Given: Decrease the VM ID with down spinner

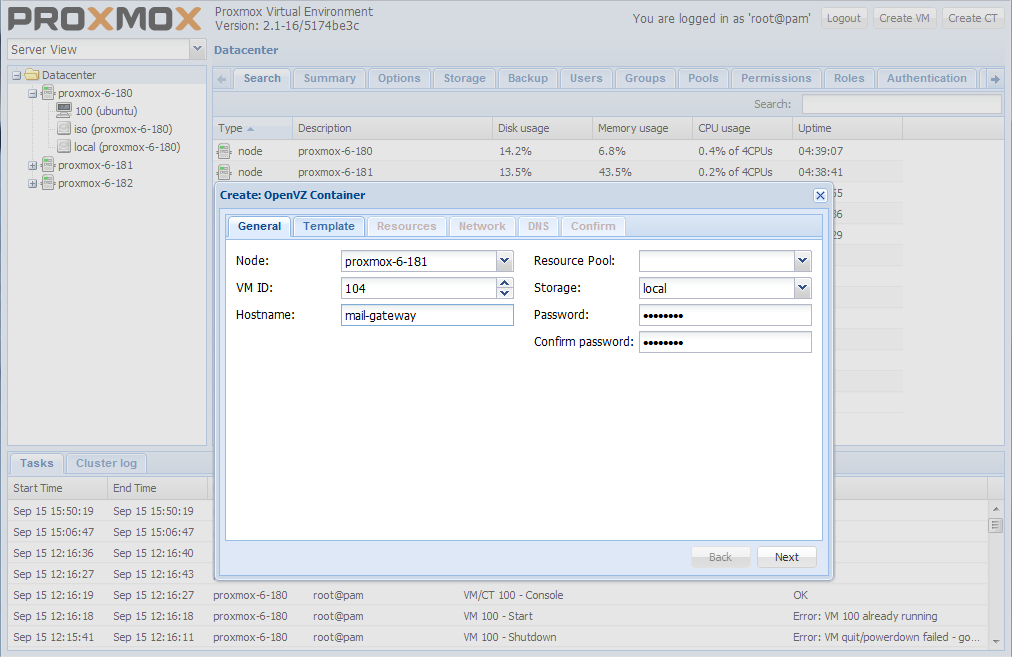Looking at the screenshot, I should [505, 293].
